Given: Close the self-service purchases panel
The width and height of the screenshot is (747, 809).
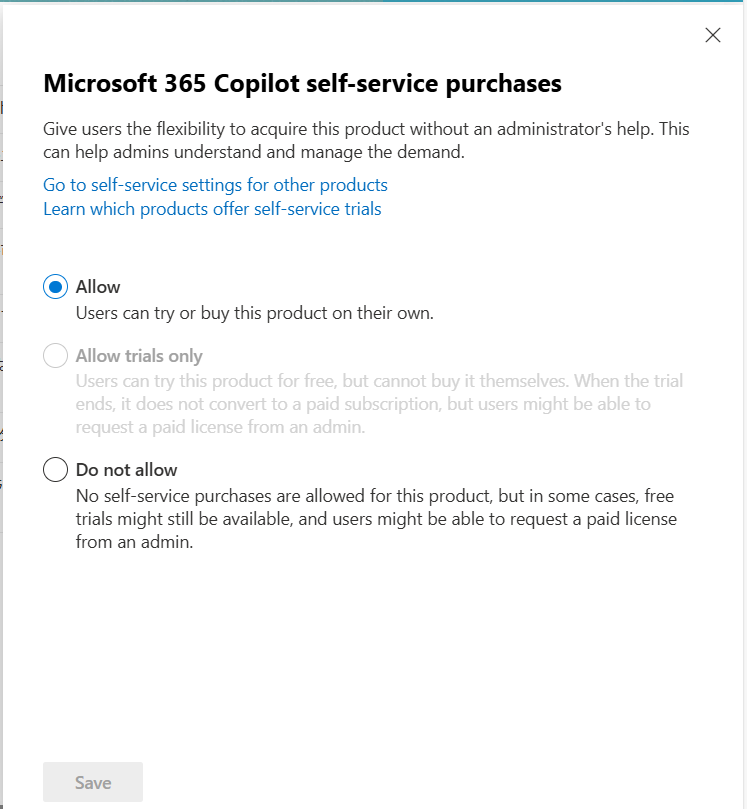Looking at the screenshot, I should click(712, 35).
